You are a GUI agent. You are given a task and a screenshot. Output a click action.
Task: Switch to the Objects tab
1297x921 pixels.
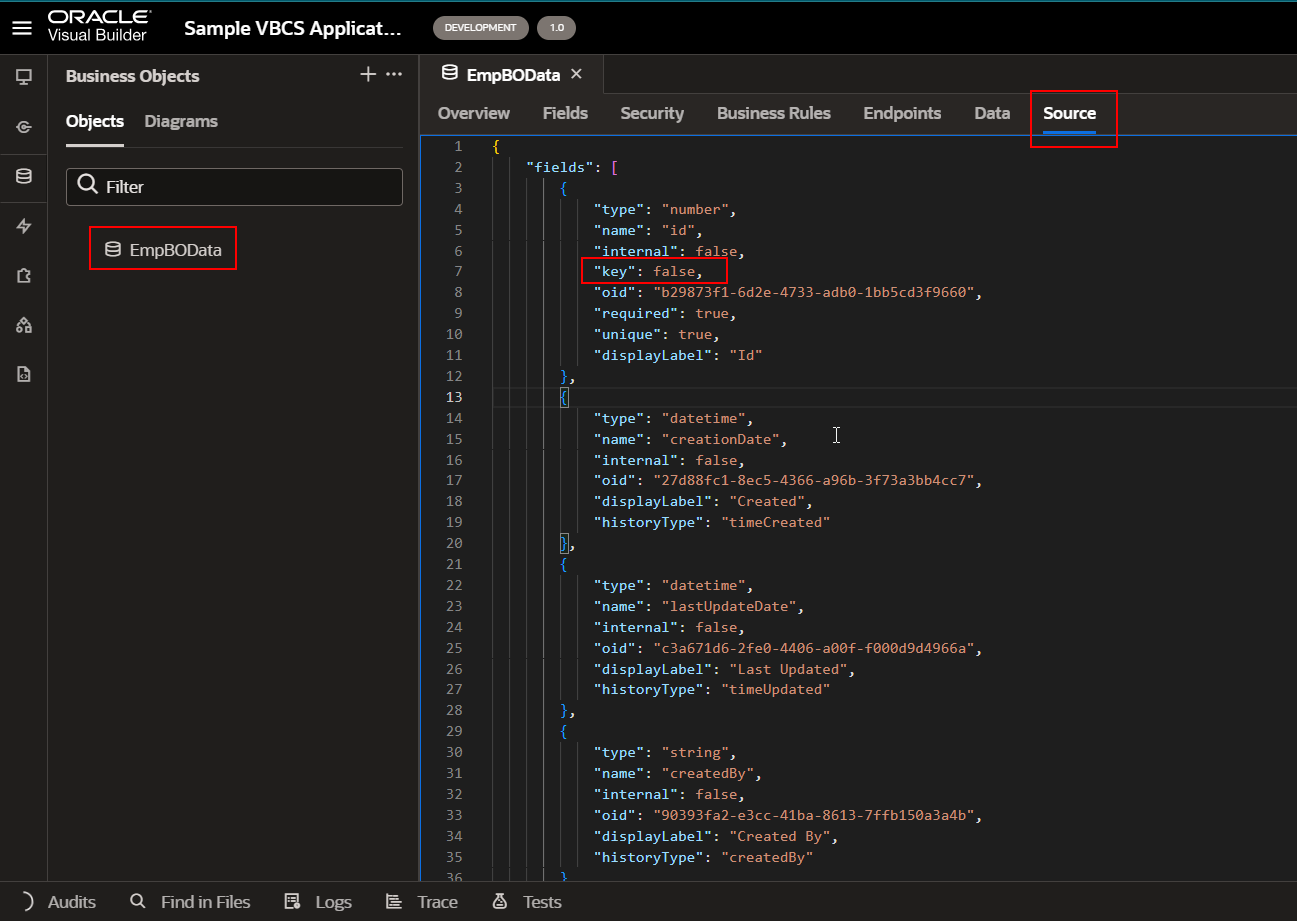(x=95, y=121)
